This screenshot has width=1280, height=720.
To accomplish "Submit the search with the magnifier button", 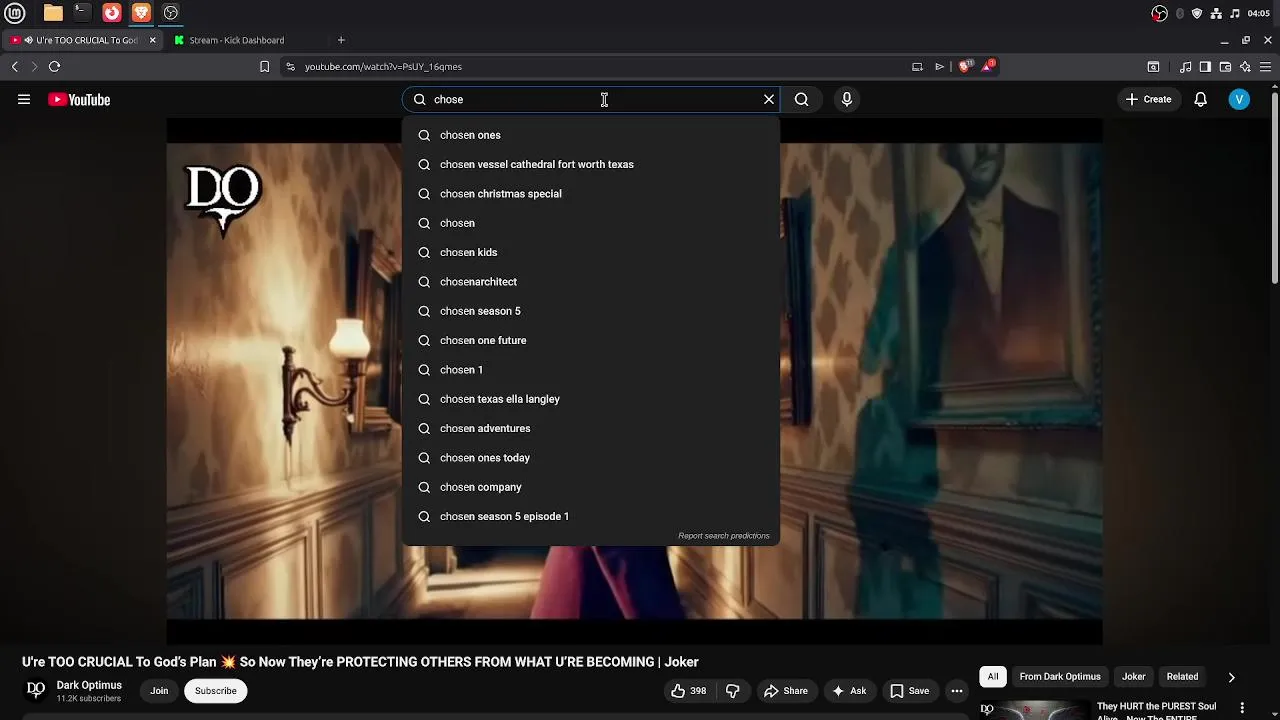I will [801, 99].
